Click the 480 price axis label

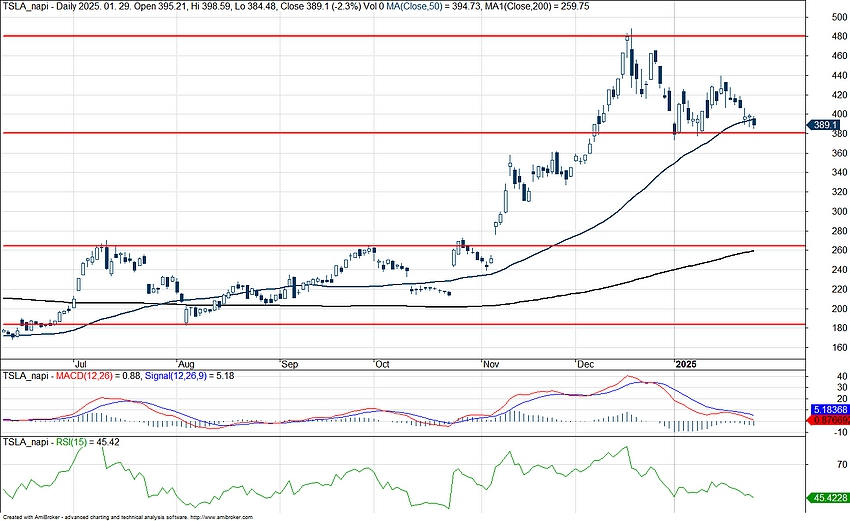pos(839,36)
